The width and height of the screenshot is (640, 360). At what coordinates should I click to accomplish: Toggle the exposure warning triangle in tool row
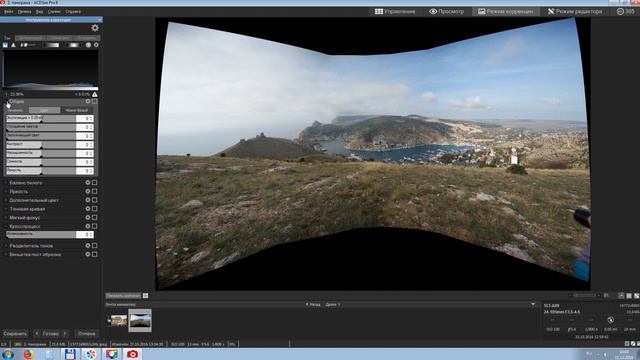coord(13,45)
